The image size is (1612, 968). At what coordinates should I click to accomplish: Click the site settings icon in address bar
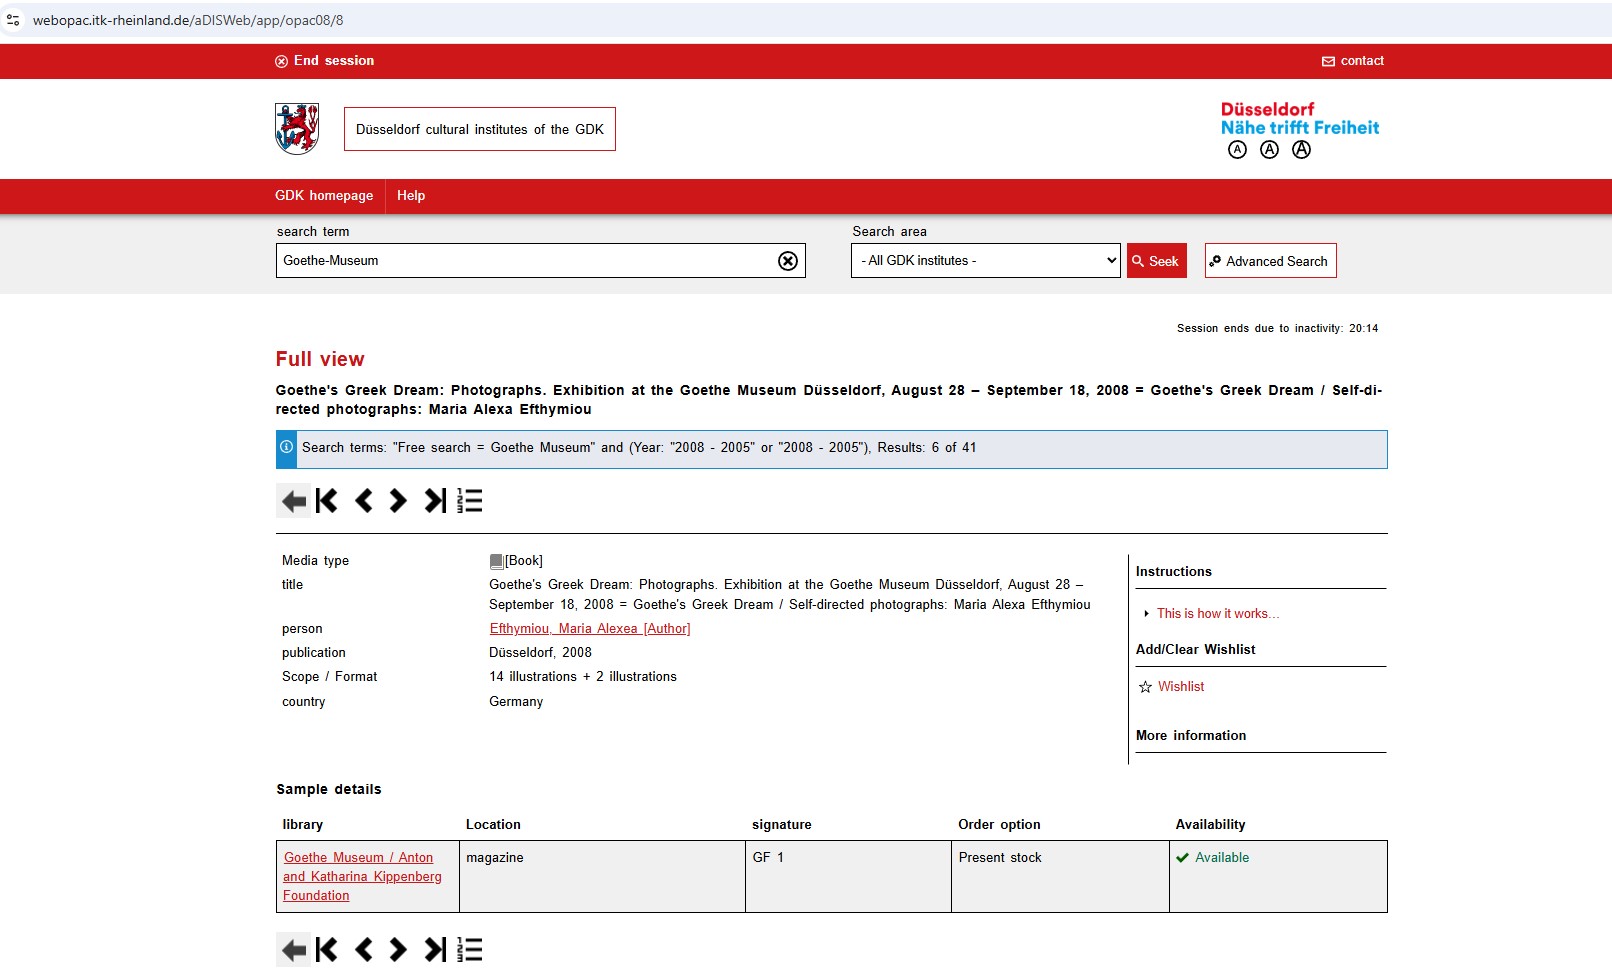(x=13, y=20)
